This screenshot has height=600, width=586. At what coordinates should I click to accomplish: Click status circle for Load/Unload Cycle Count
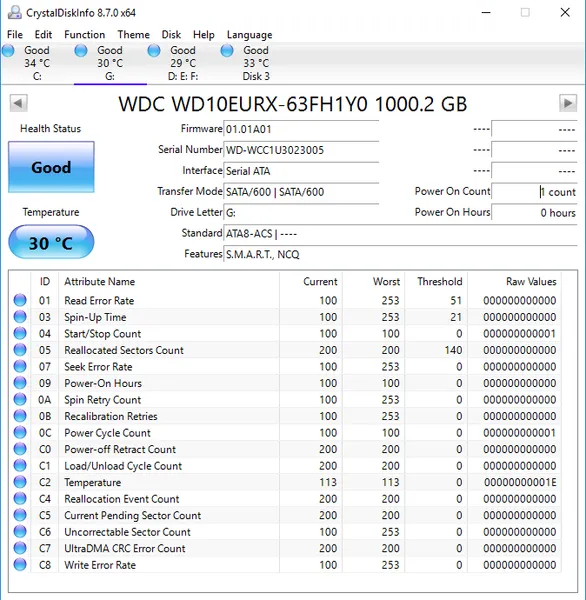pyautogui.click(x=20, y=465)
